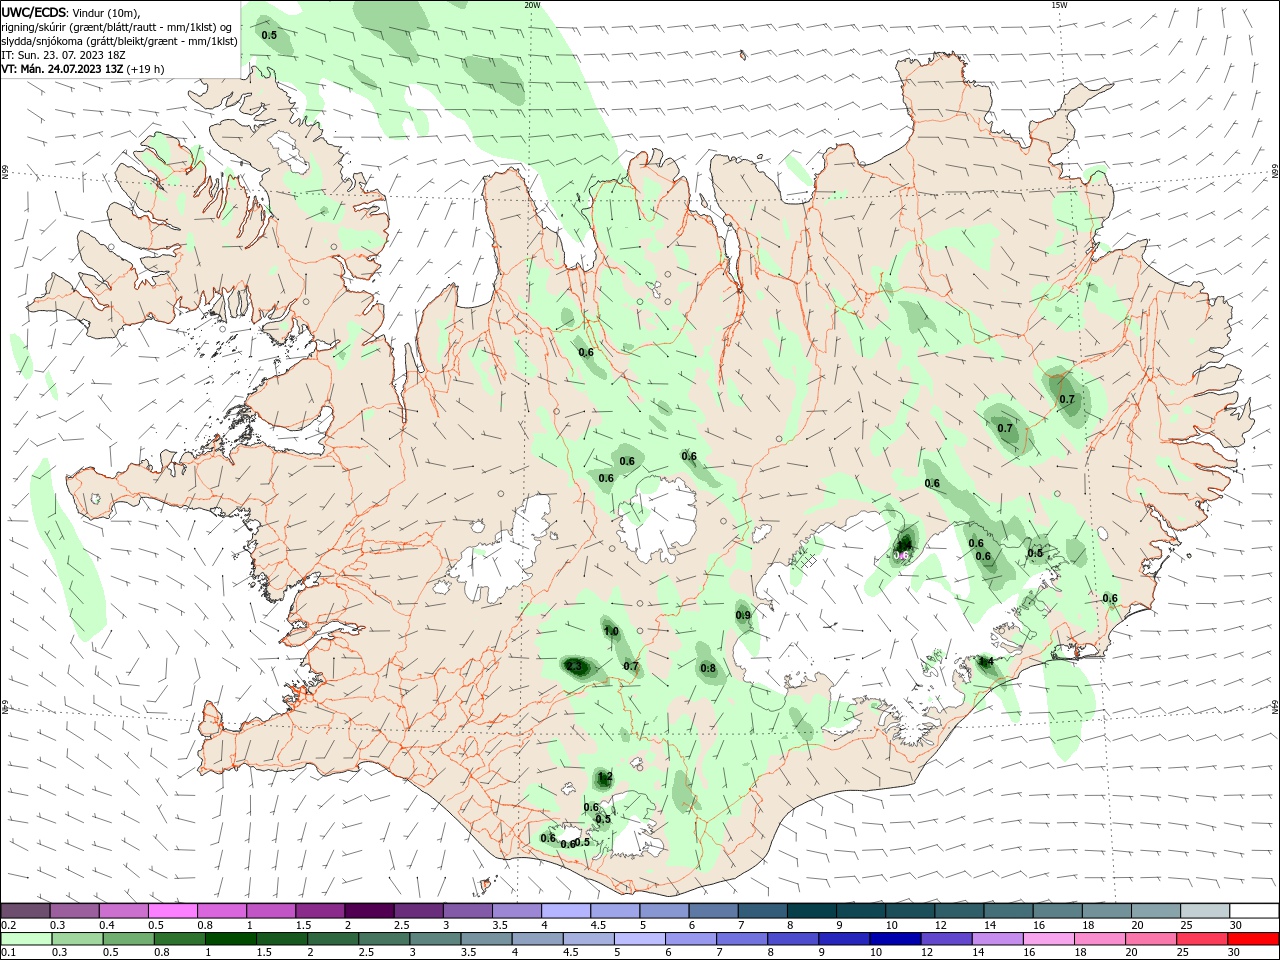Screen dimensions: 1280x960
Task: Click the 0.8 precipitation value on the map
Action: tap(708, 668)
